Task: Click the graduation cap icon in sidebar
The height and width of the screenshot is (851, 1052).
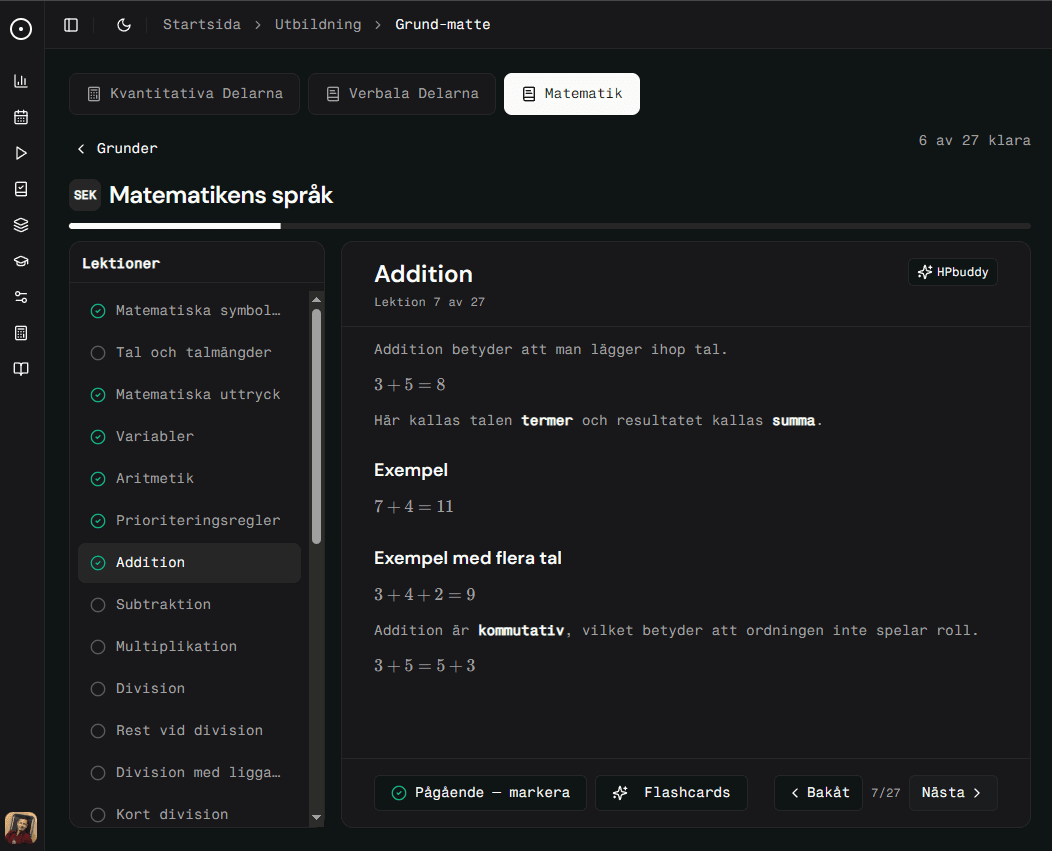Action: point(21,261)
